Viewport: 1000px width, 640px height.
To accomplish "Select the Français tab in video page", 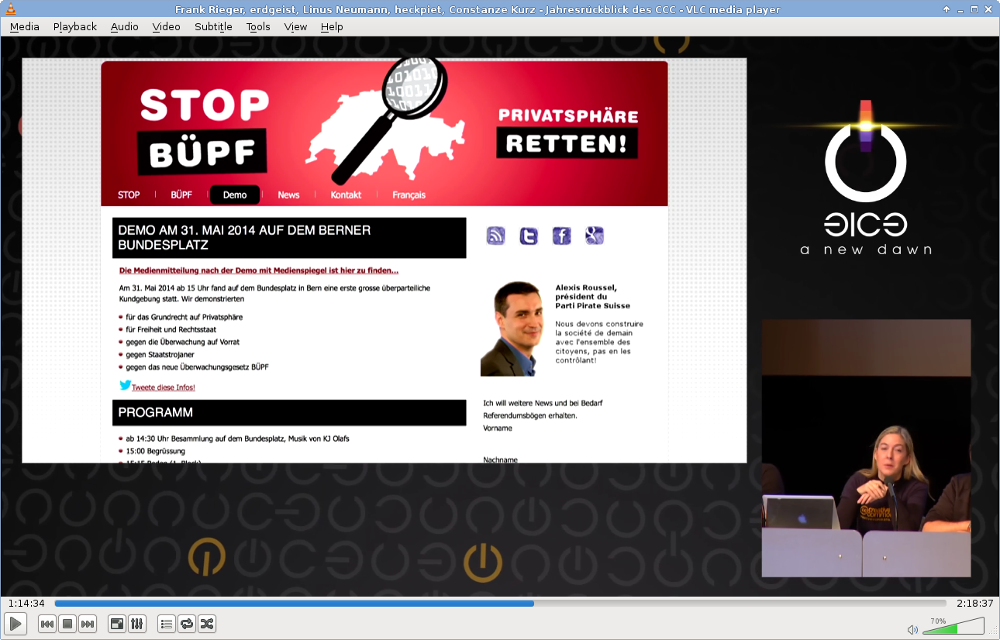I will tap(409, 195).
